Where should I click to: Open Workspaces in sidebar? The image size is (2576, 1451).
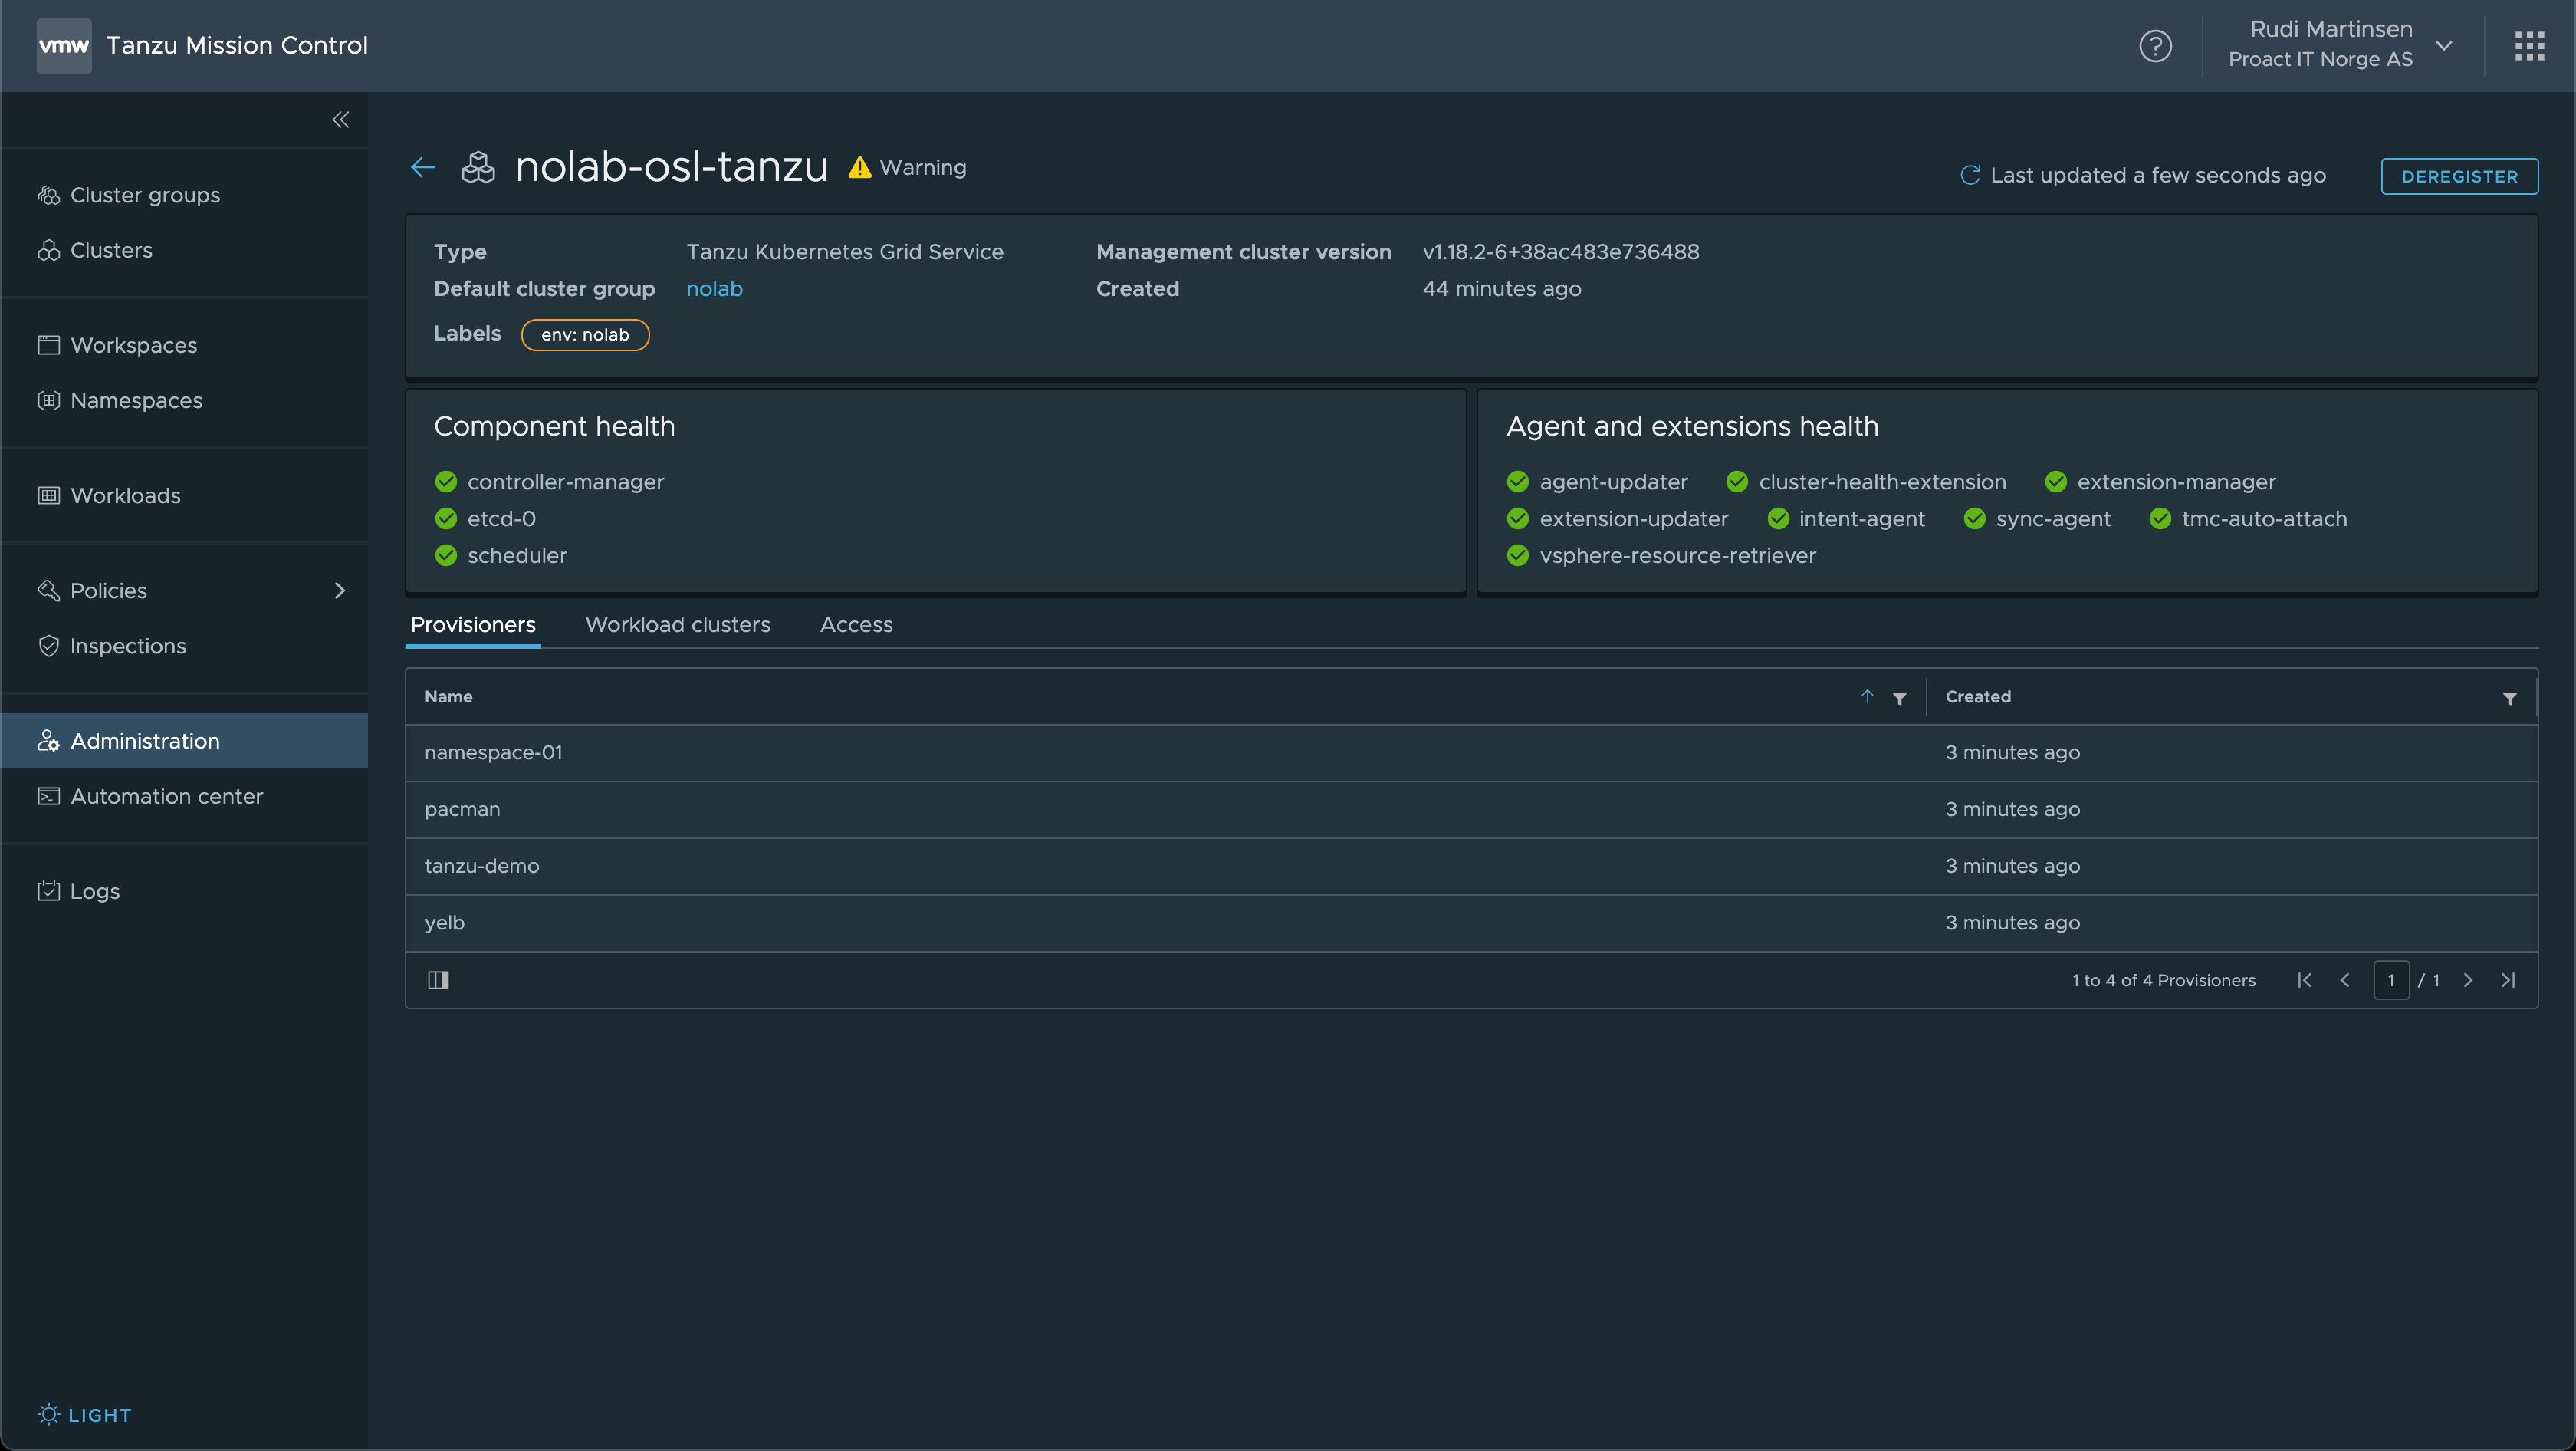click(184, 345)
